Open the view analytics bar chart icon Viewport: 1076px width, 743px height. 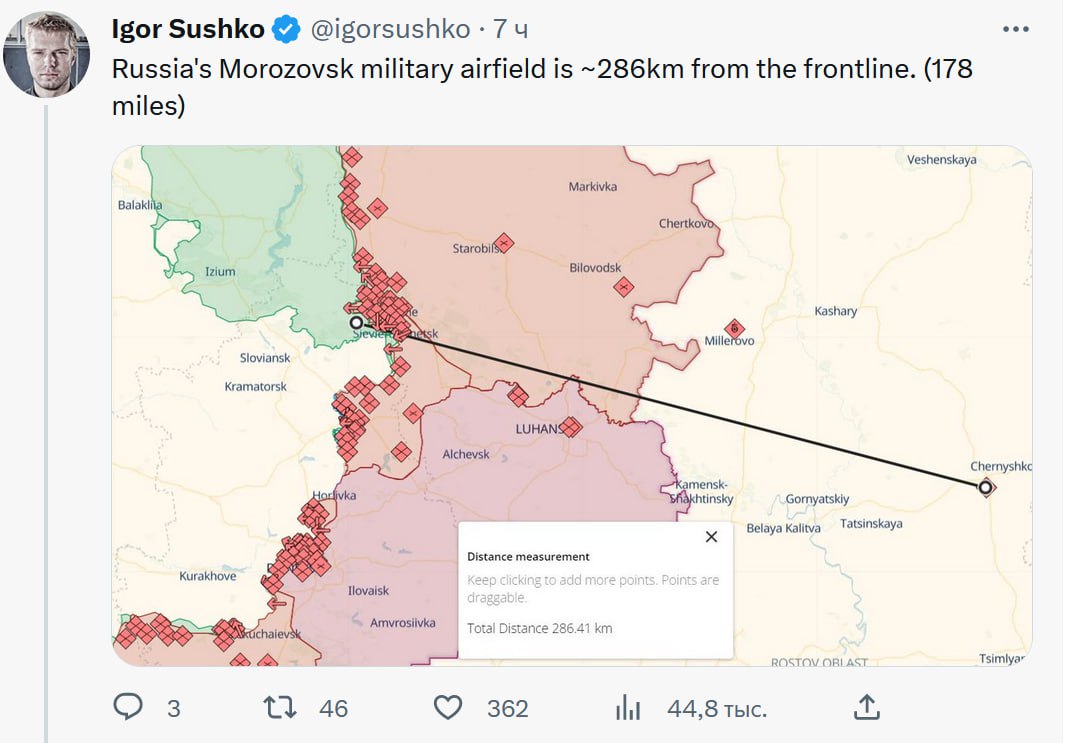tap(627, 707)
